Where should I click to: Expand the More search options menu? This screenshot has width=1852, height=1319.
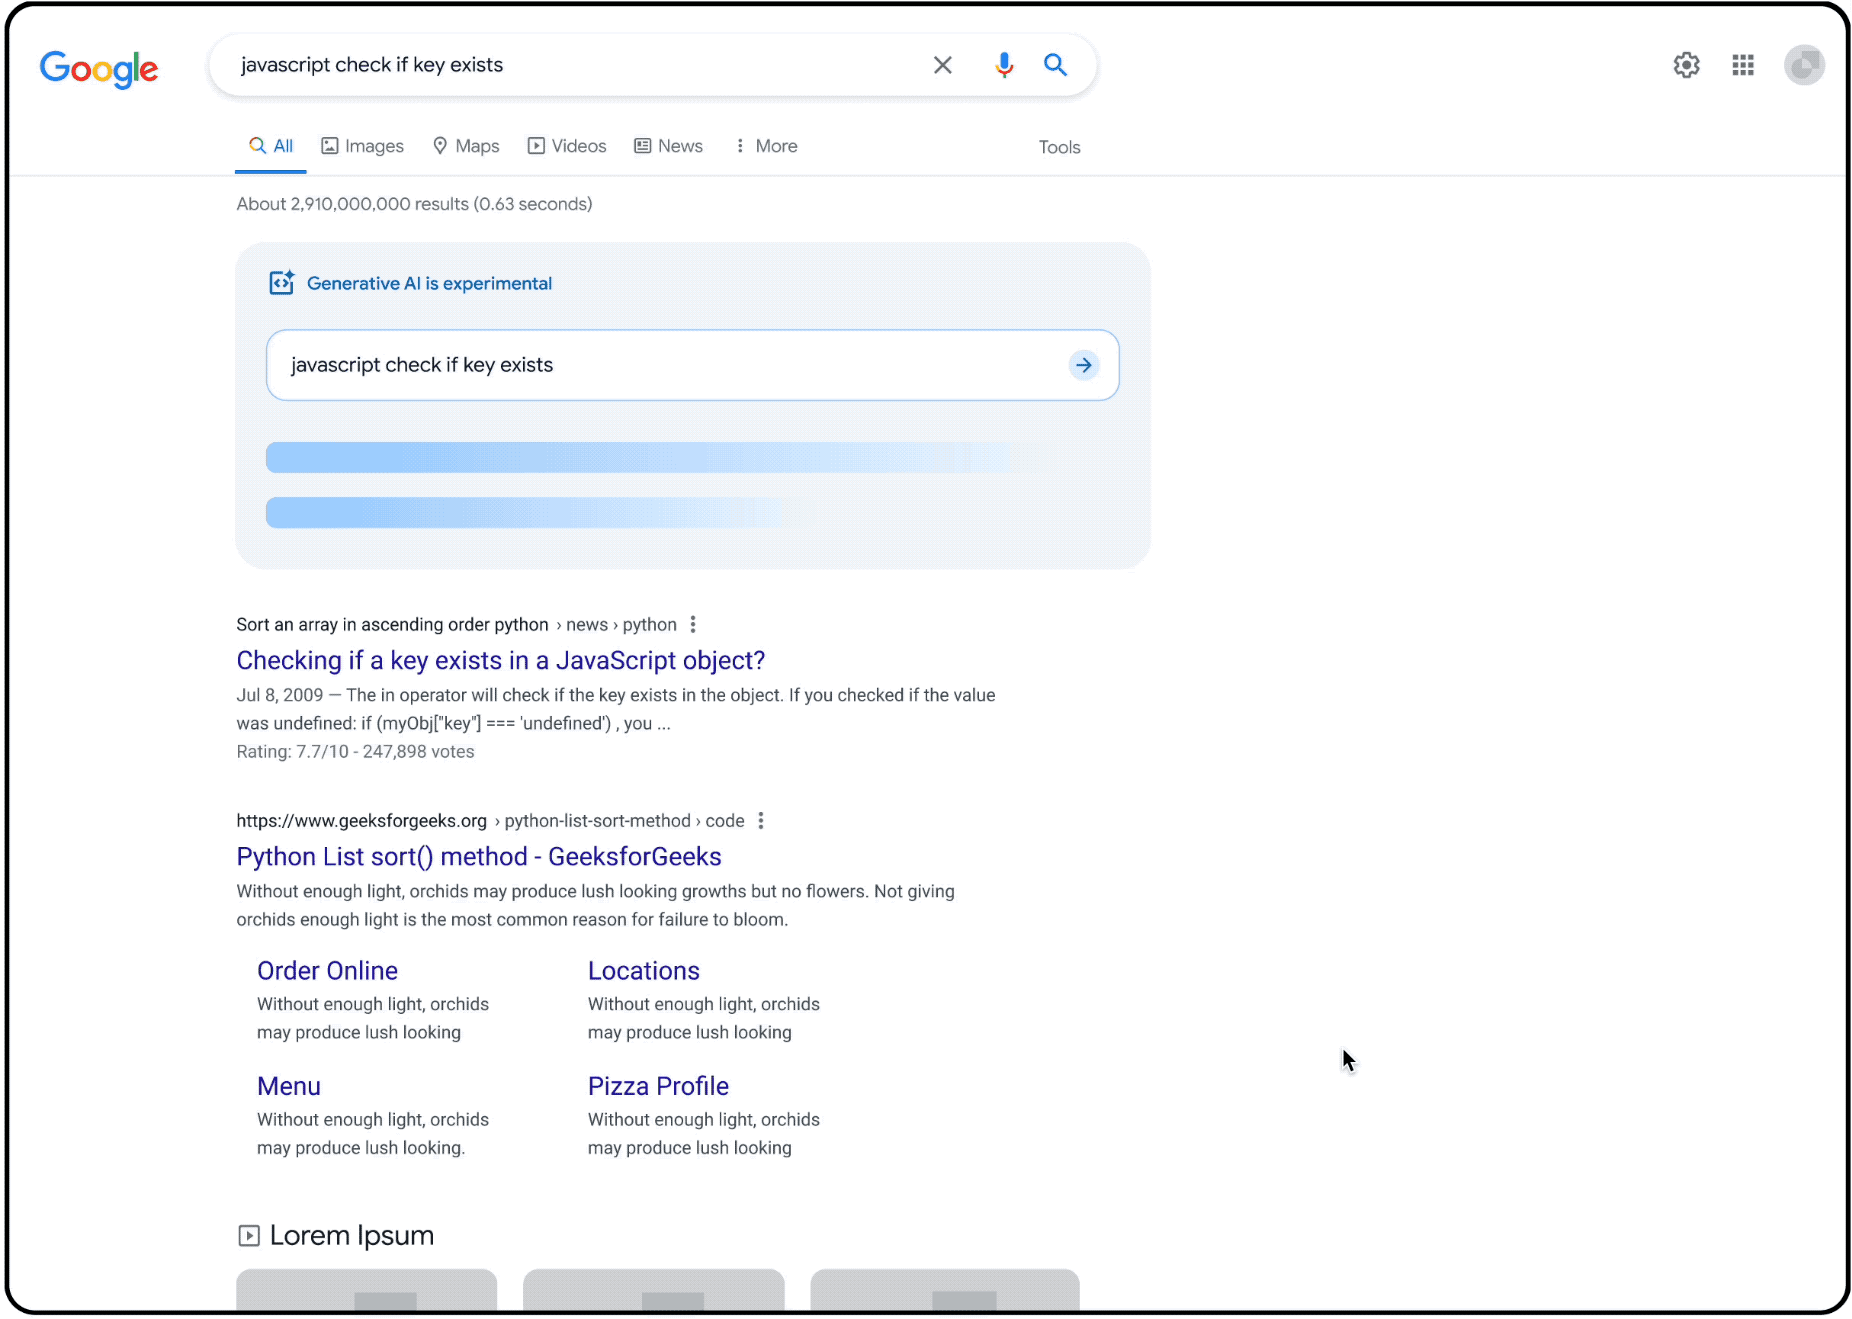tap(766, 146)
